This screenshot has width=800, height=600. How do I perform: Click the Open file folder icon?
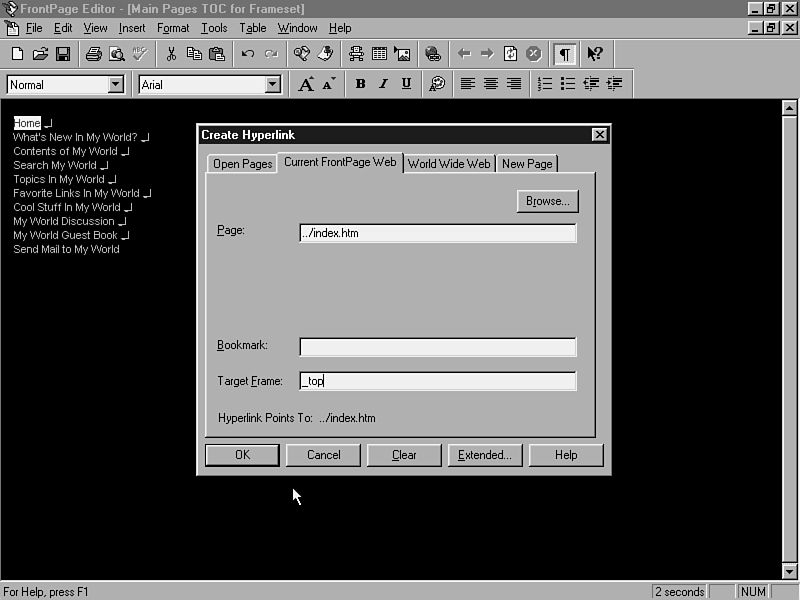click(x=40, y=54)
